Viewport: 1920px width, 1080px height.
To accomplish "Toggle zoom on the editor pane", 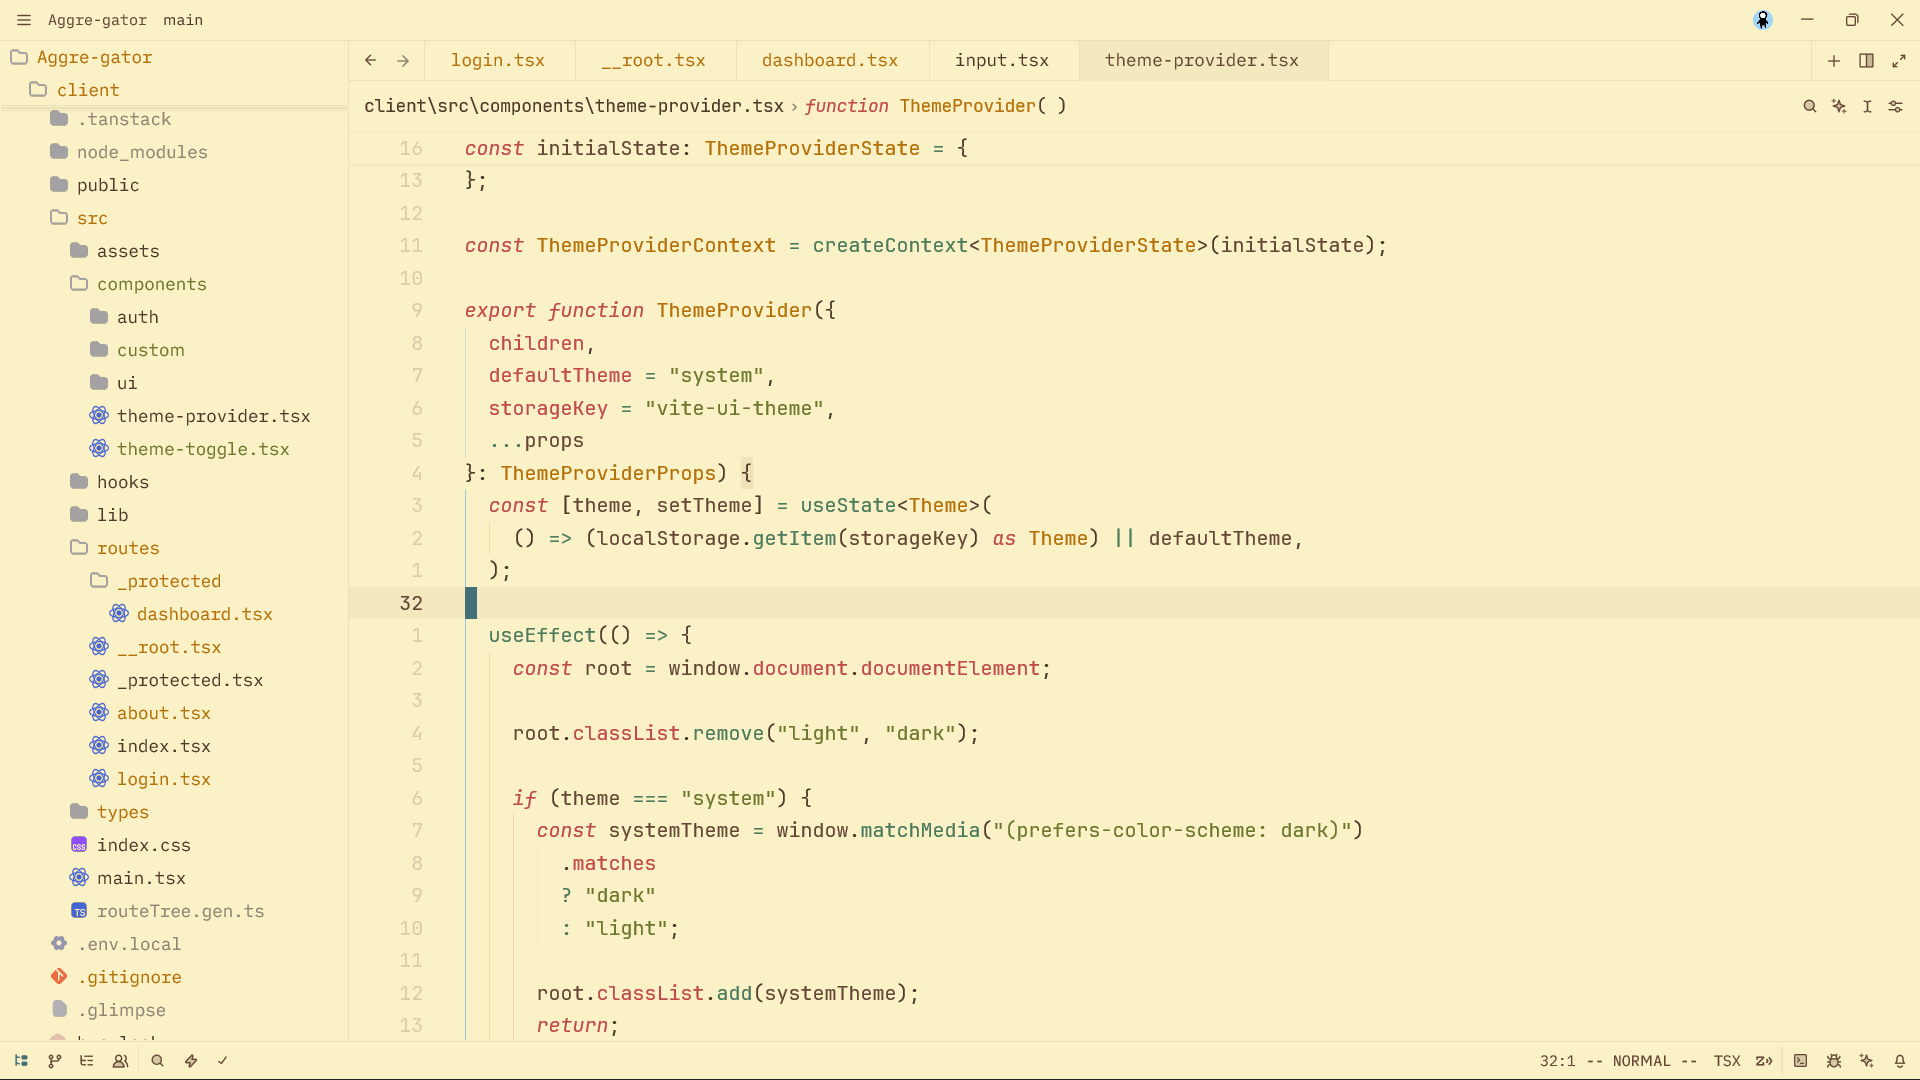I will click(x=1898, y=61).
